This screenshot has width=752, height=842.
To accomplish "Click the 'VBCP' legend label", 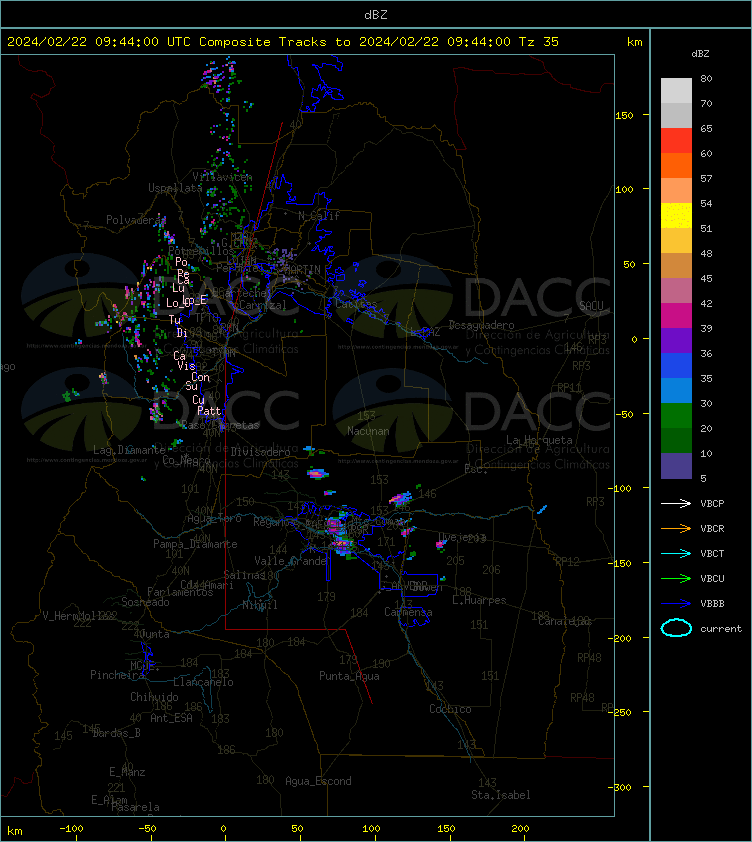I will point(712,503).
